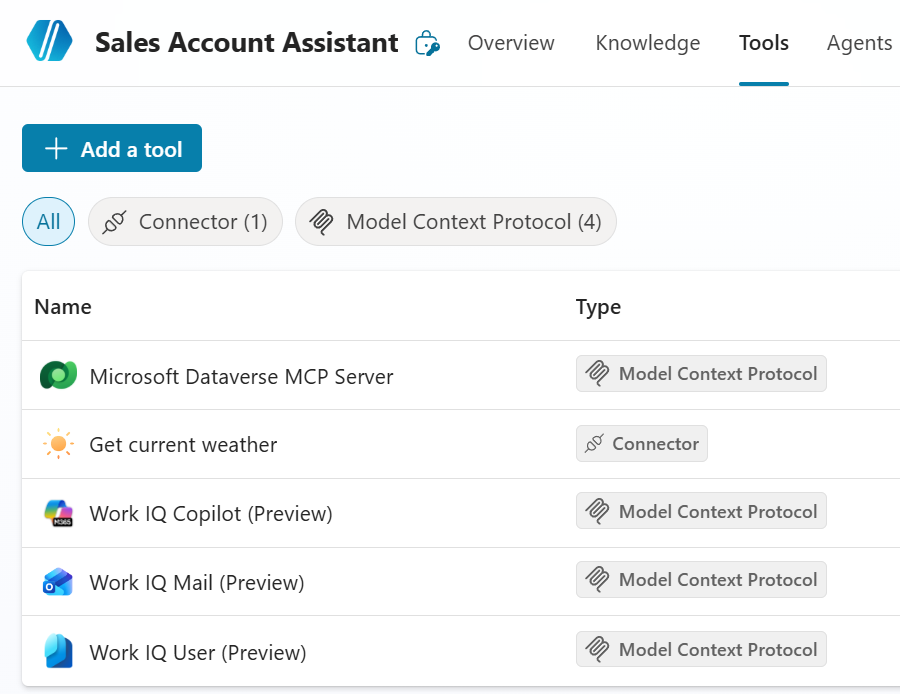Click the Work IQ Copilot M365 icon
Viewport: 900px width, 694px height.
pos(59,513)
